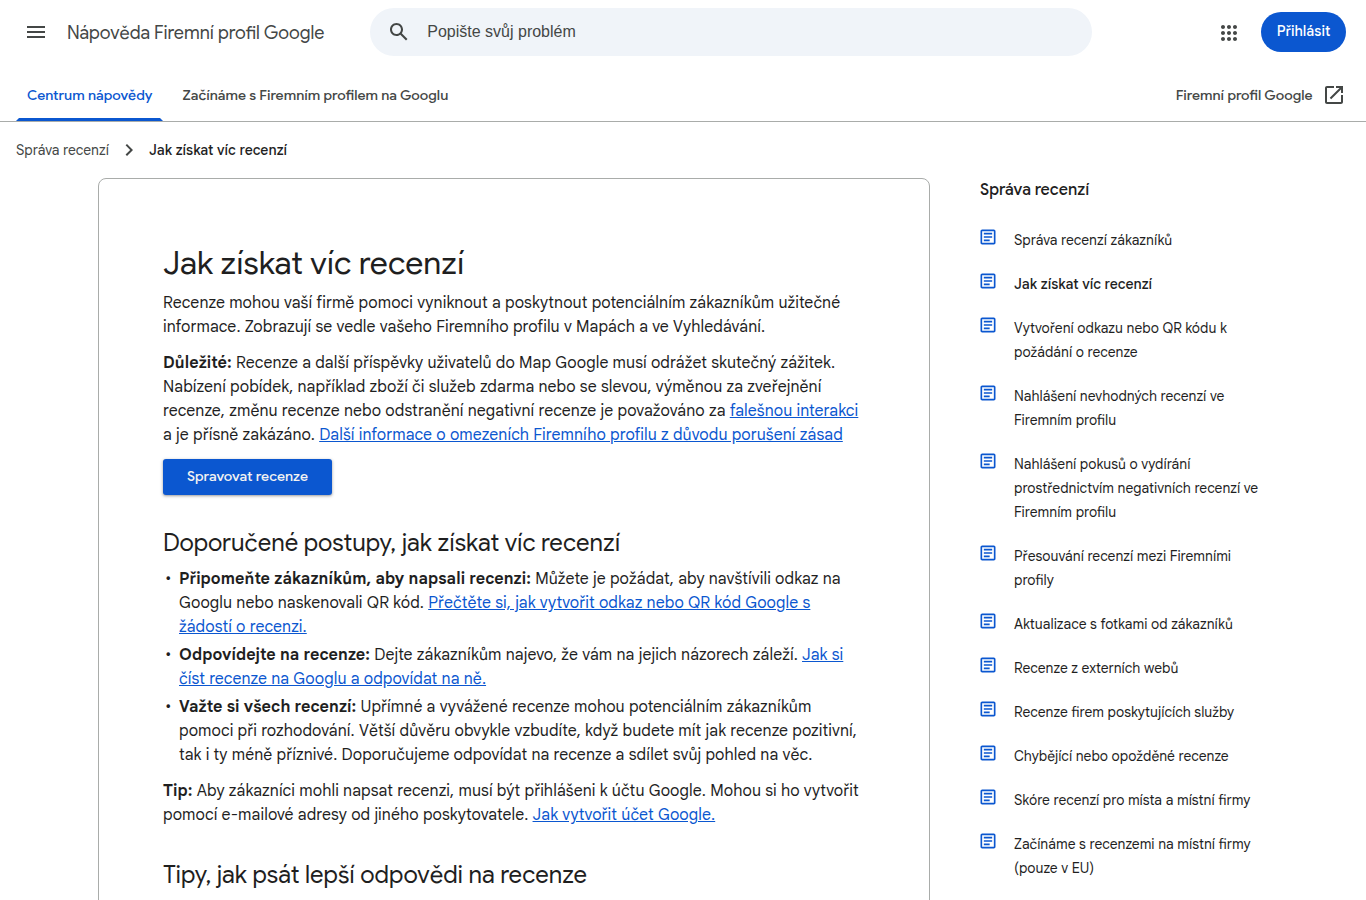Open Vytvoření odkazu nebo QR kódu sidebar article
Image resolution: width=1366 pixels, height=900 pixels.
click(x=1120, y=340)
